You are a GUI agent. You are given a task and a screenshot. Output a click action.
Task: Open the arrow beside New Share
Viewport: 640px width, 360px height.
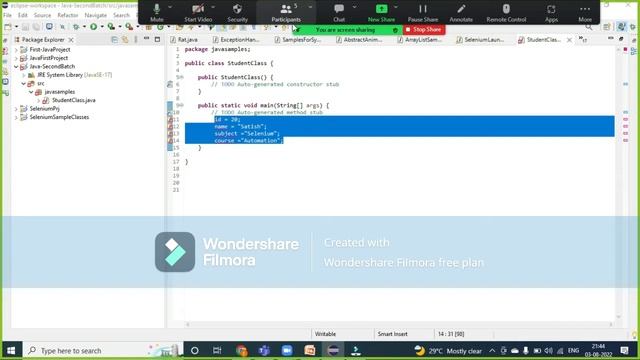(x=396, y=7)
